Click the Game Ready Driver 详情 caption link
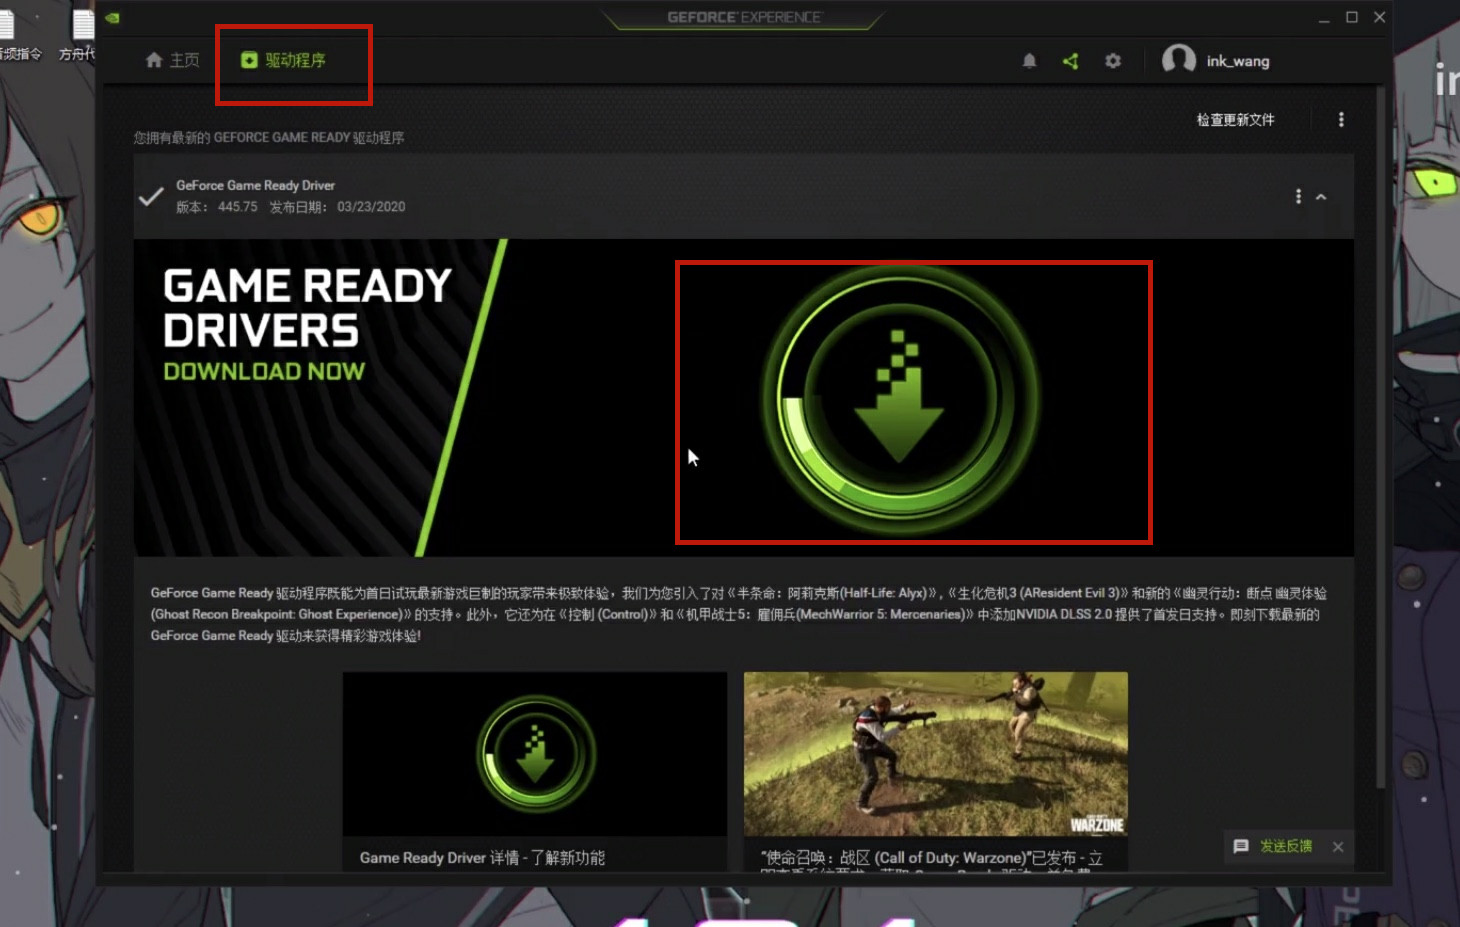 tap(482, 858)
